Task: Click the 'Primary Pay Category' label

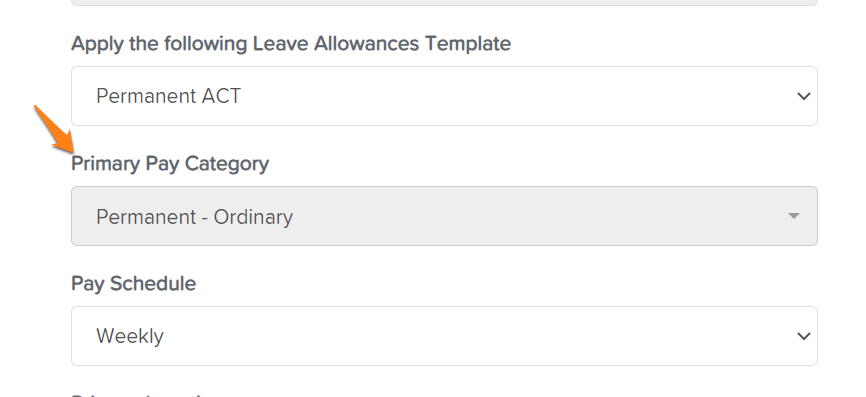Action: point(170,163)
